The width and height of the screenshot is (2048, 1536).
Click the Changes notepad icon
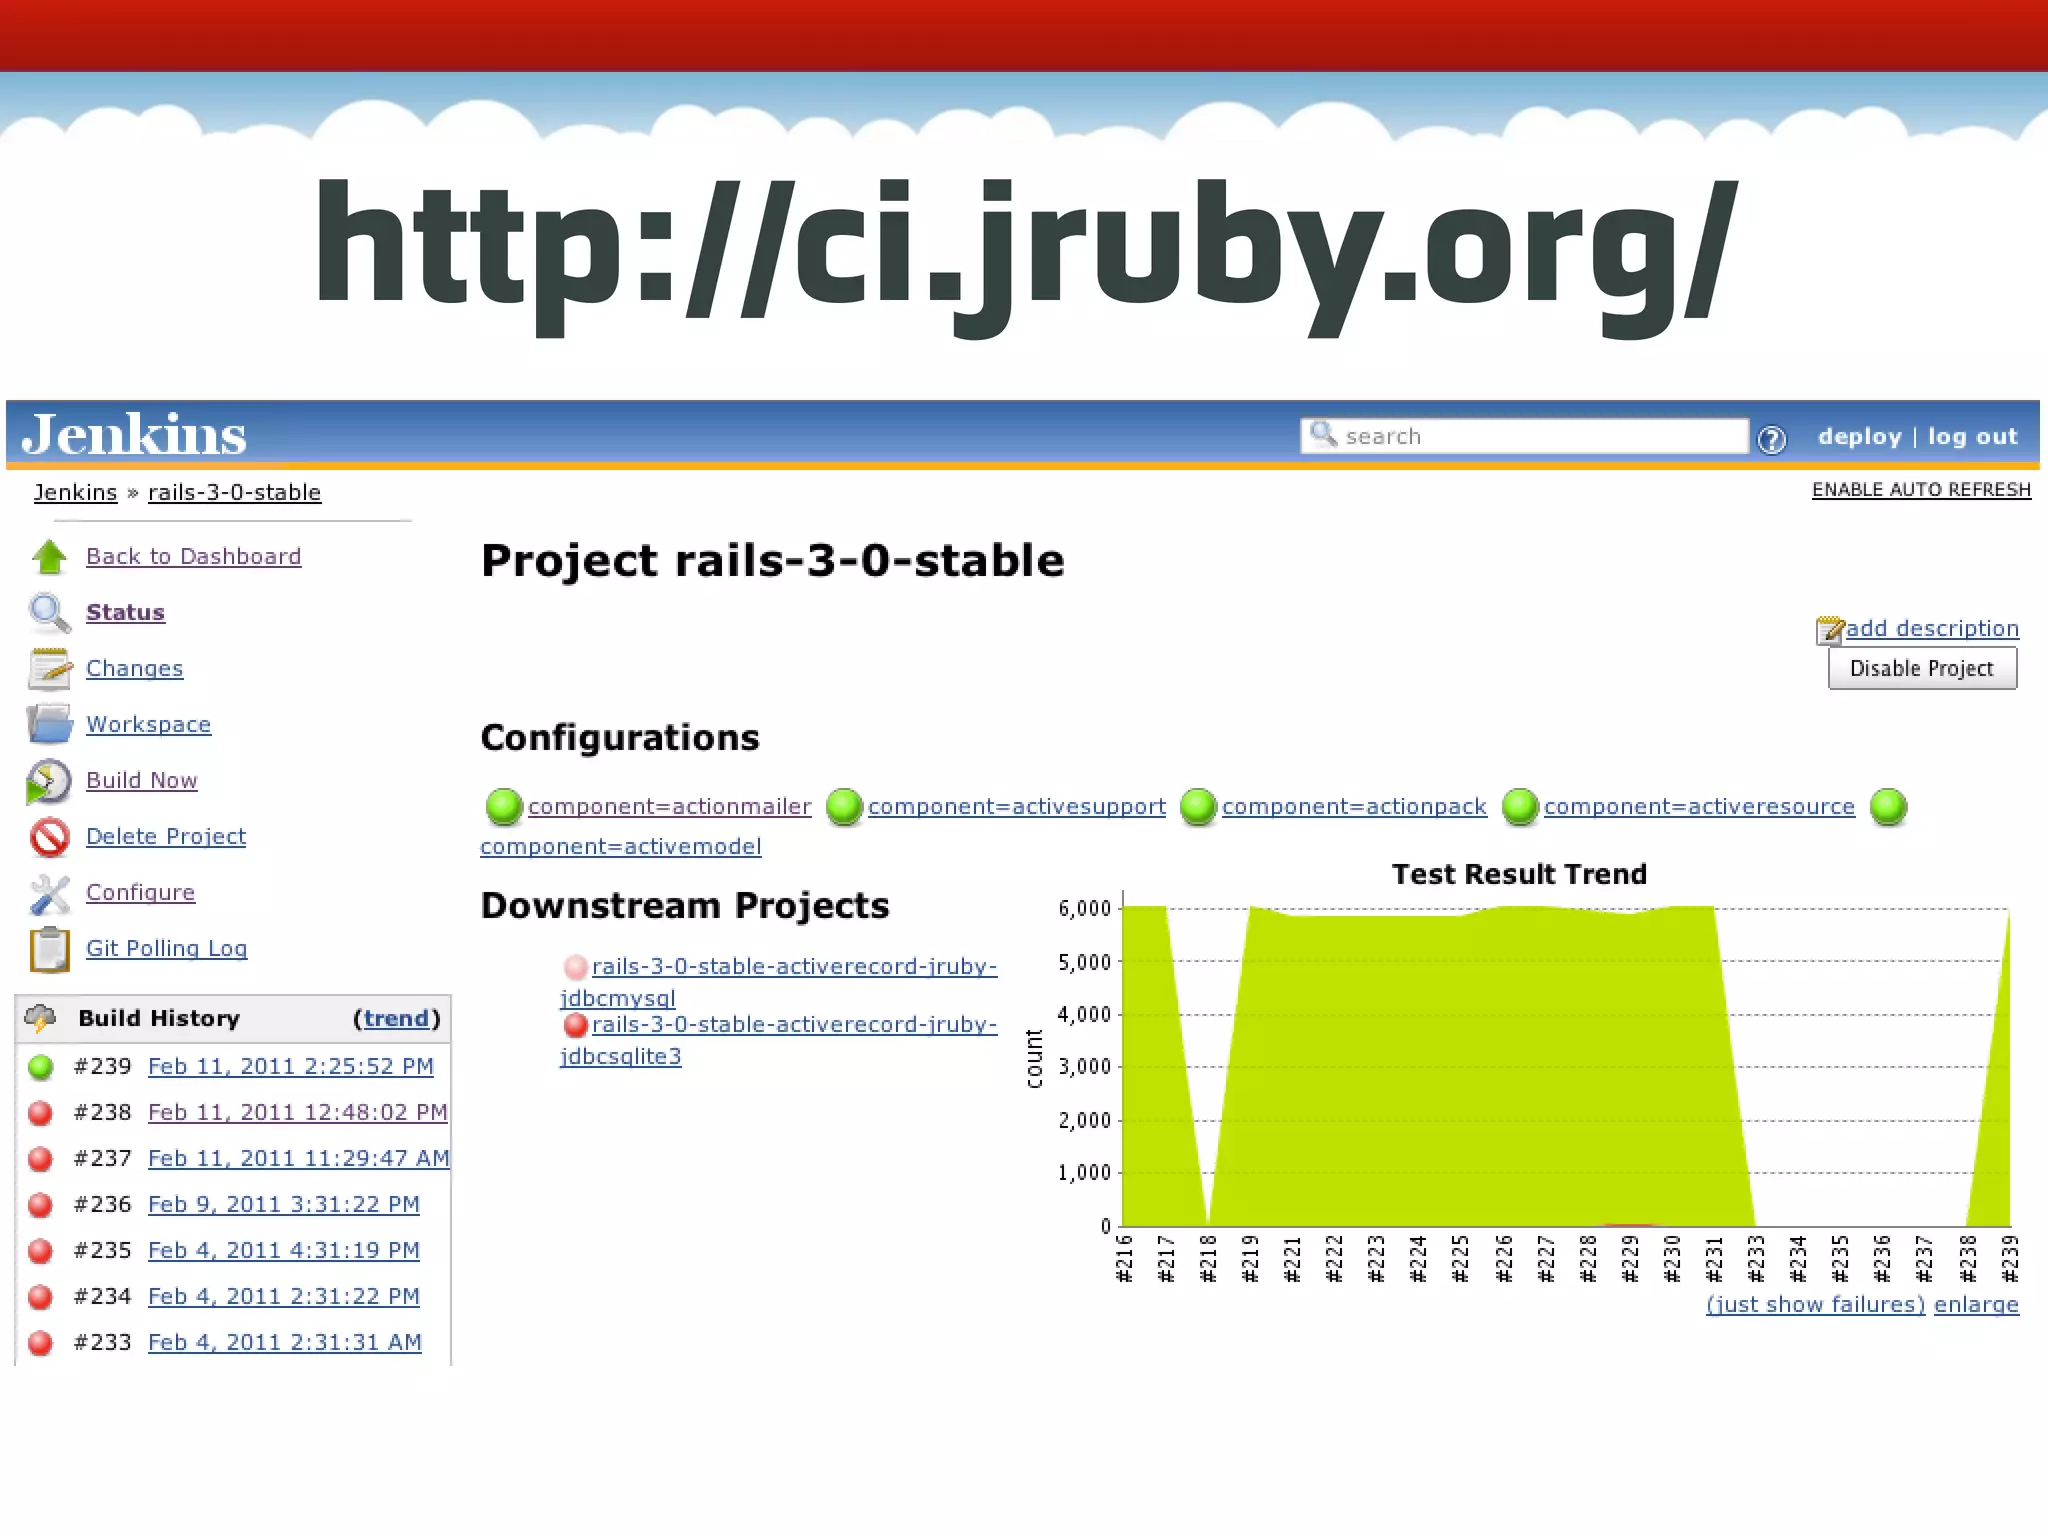point(49,669)
